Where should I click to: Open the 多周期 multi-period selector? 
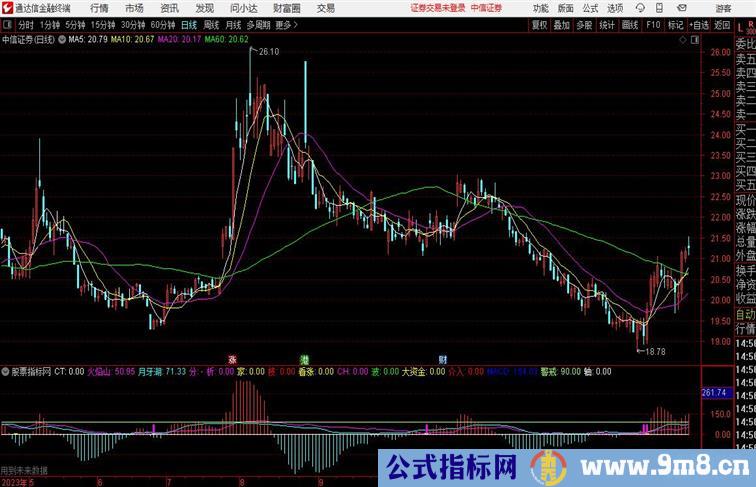click(x=258, y=24)
